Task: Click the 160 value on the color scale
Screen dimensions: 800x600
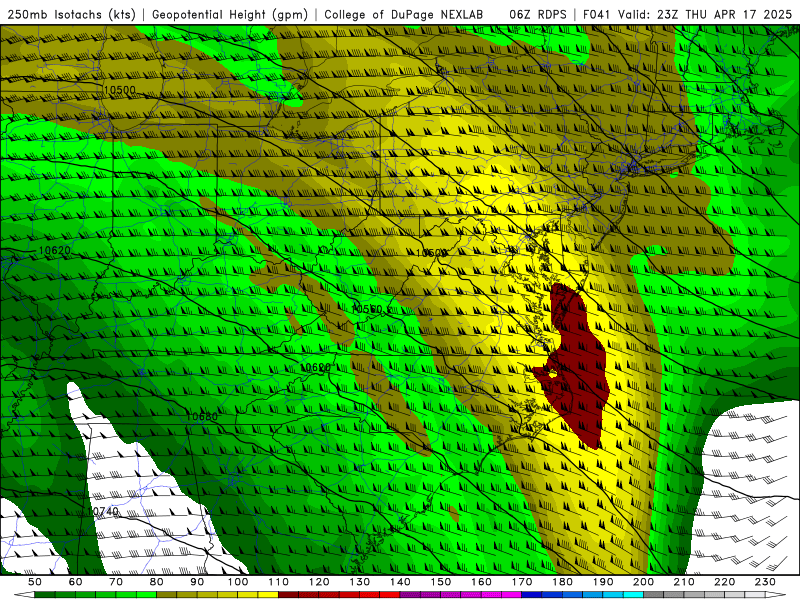Action: (481, 582)
